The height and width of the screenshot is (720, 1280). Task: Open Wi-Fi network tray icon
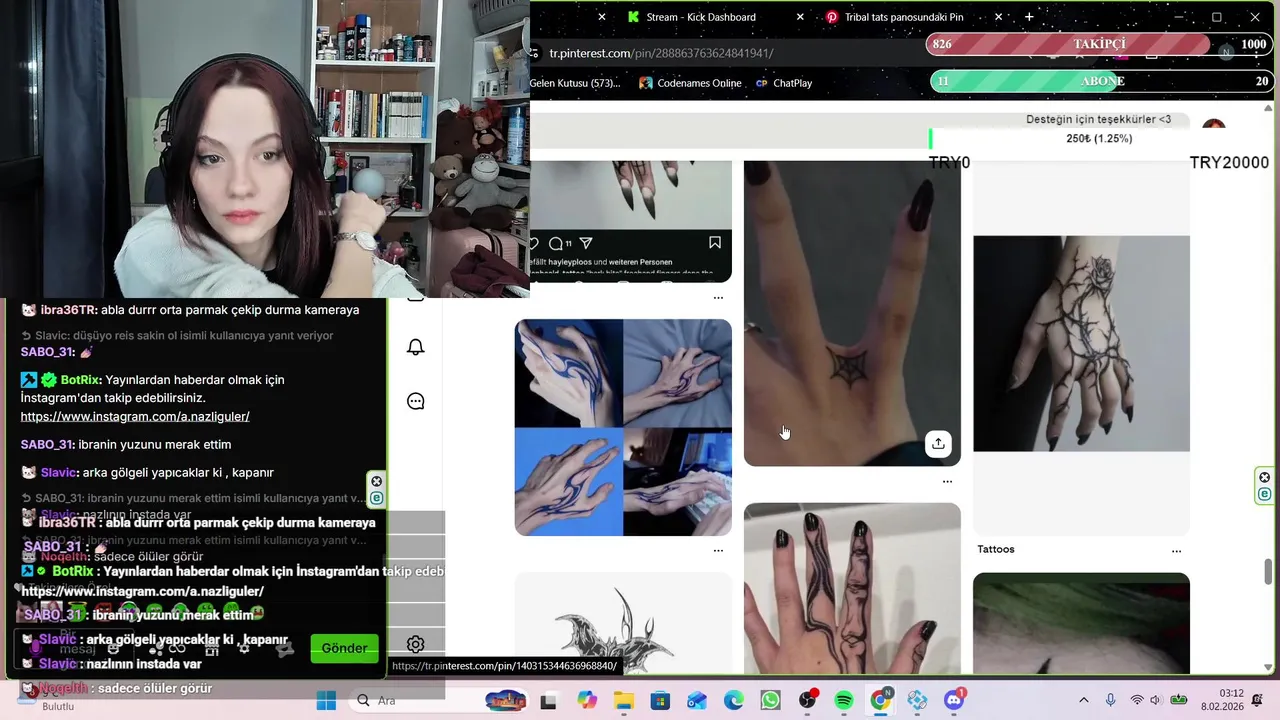(1137, 701)
